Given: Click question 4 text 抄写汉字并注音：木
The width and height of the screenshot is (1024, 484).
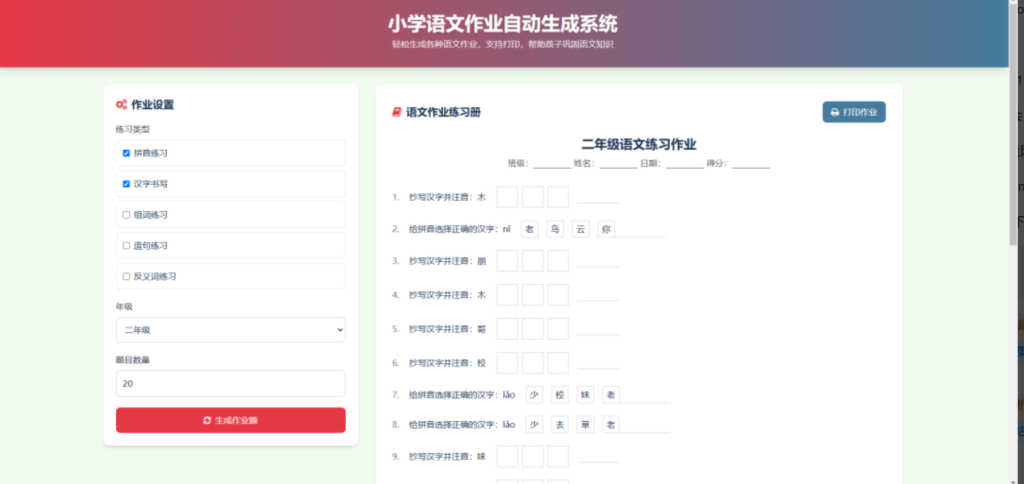Looking at the screenshot, I should pyautogui.click(x=447, y=295).
